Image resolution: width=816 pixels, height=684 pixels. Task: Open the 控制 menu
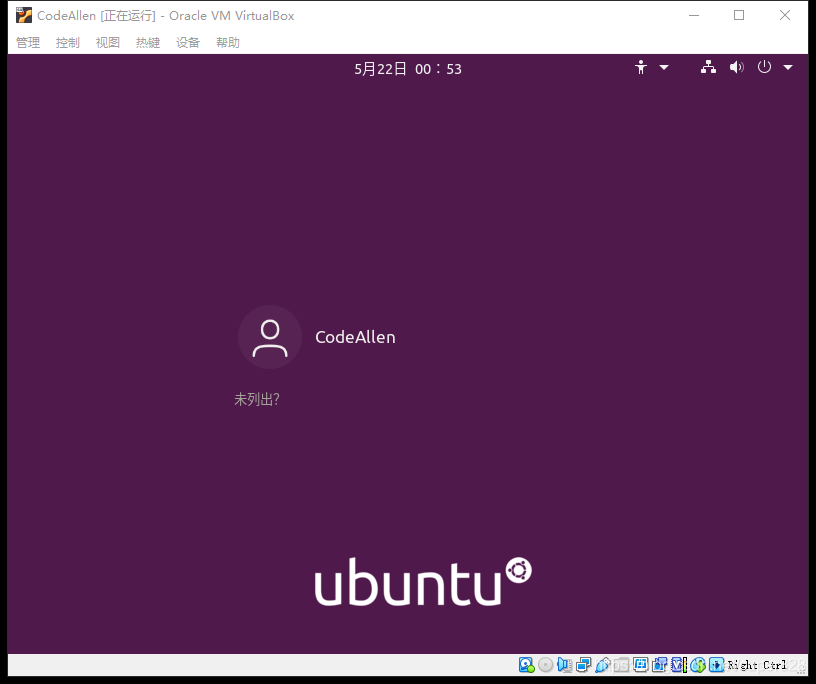tap(68, 43)
